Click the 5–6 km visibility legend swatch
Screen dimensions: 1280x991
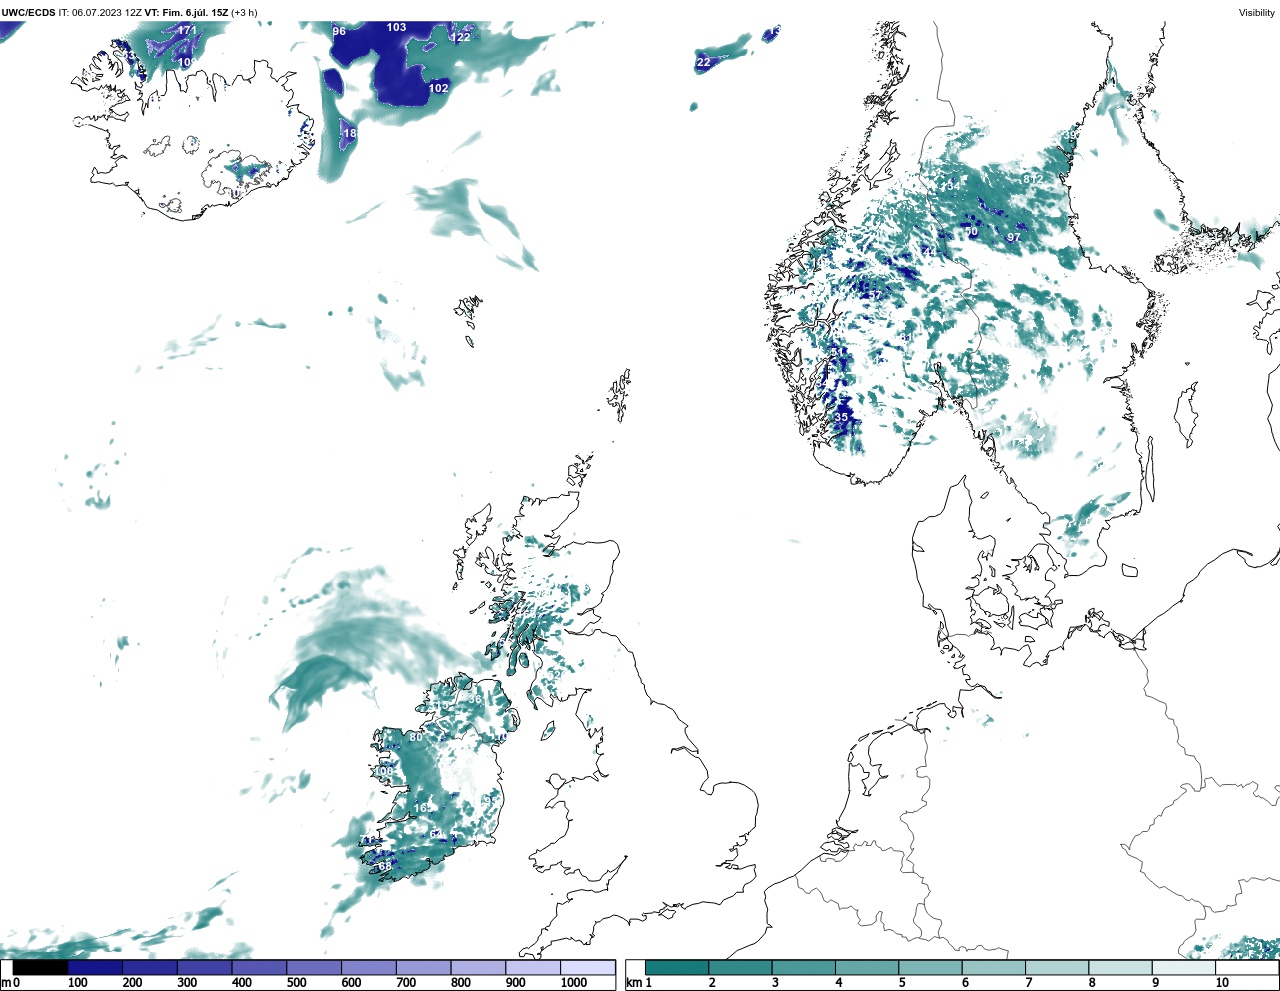click(x=930, y=967)
